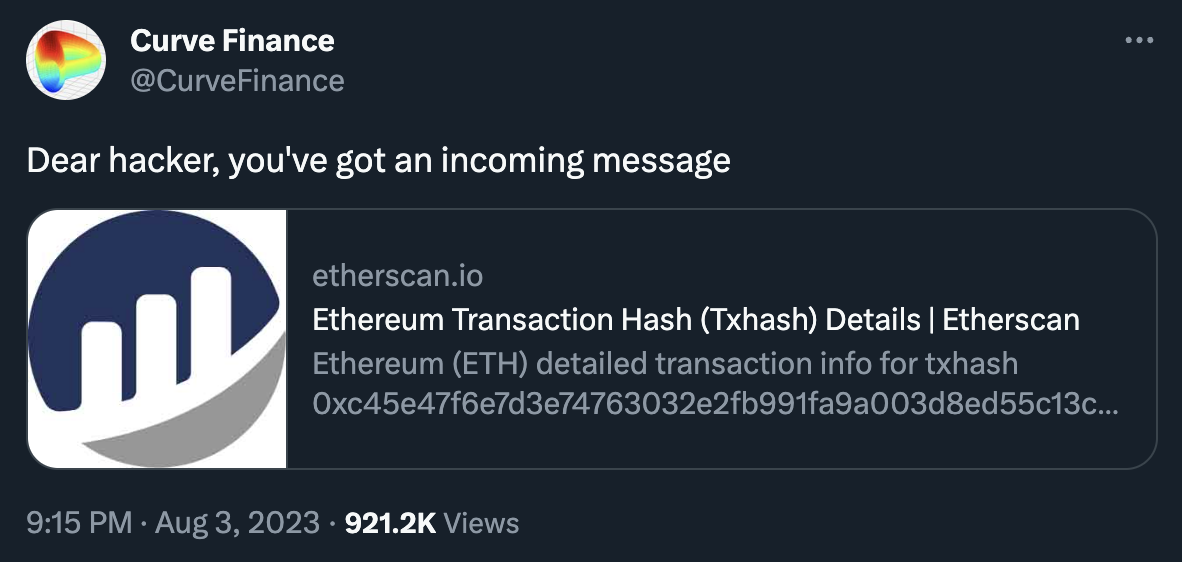Click the tweet text starting with Dear hacker

tap(378, 160)
